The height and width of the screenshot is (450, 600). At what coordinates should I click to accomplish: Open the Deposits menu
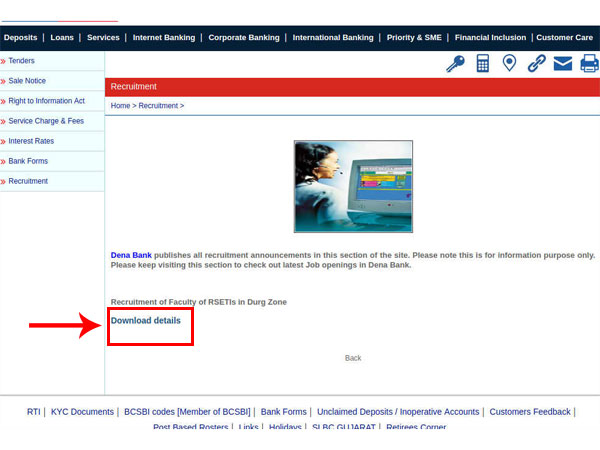click(x=20, y=38)
